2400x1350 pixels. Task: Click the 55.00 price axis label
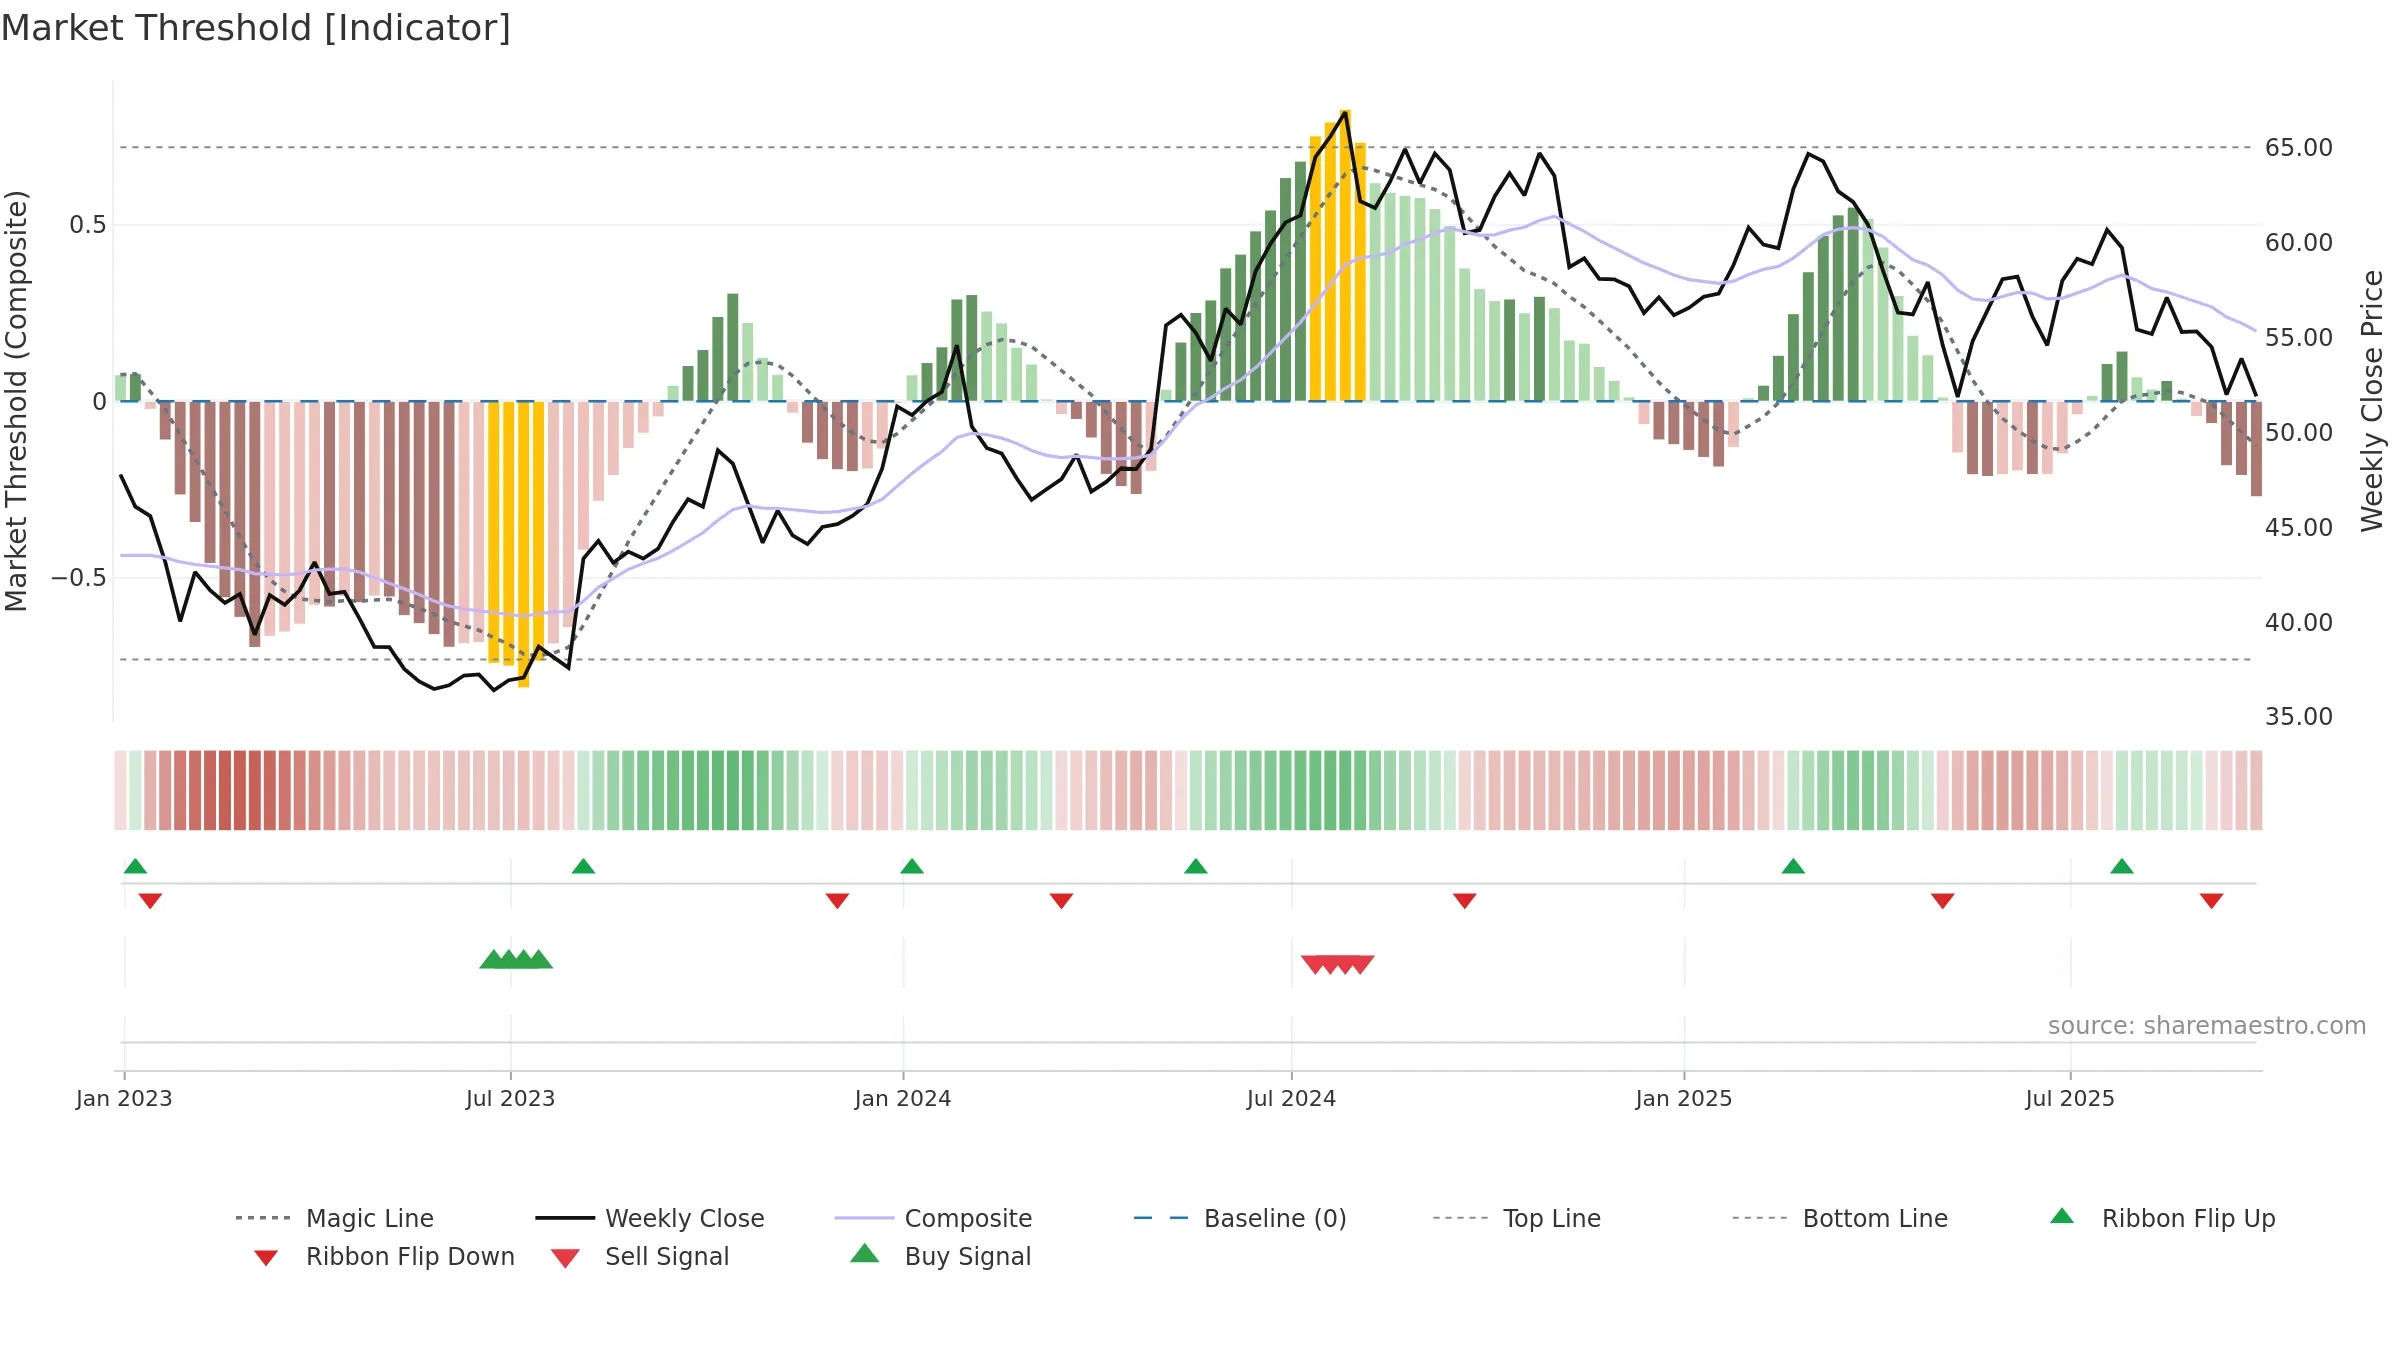pyautogui.click(x=2299, y=338)
